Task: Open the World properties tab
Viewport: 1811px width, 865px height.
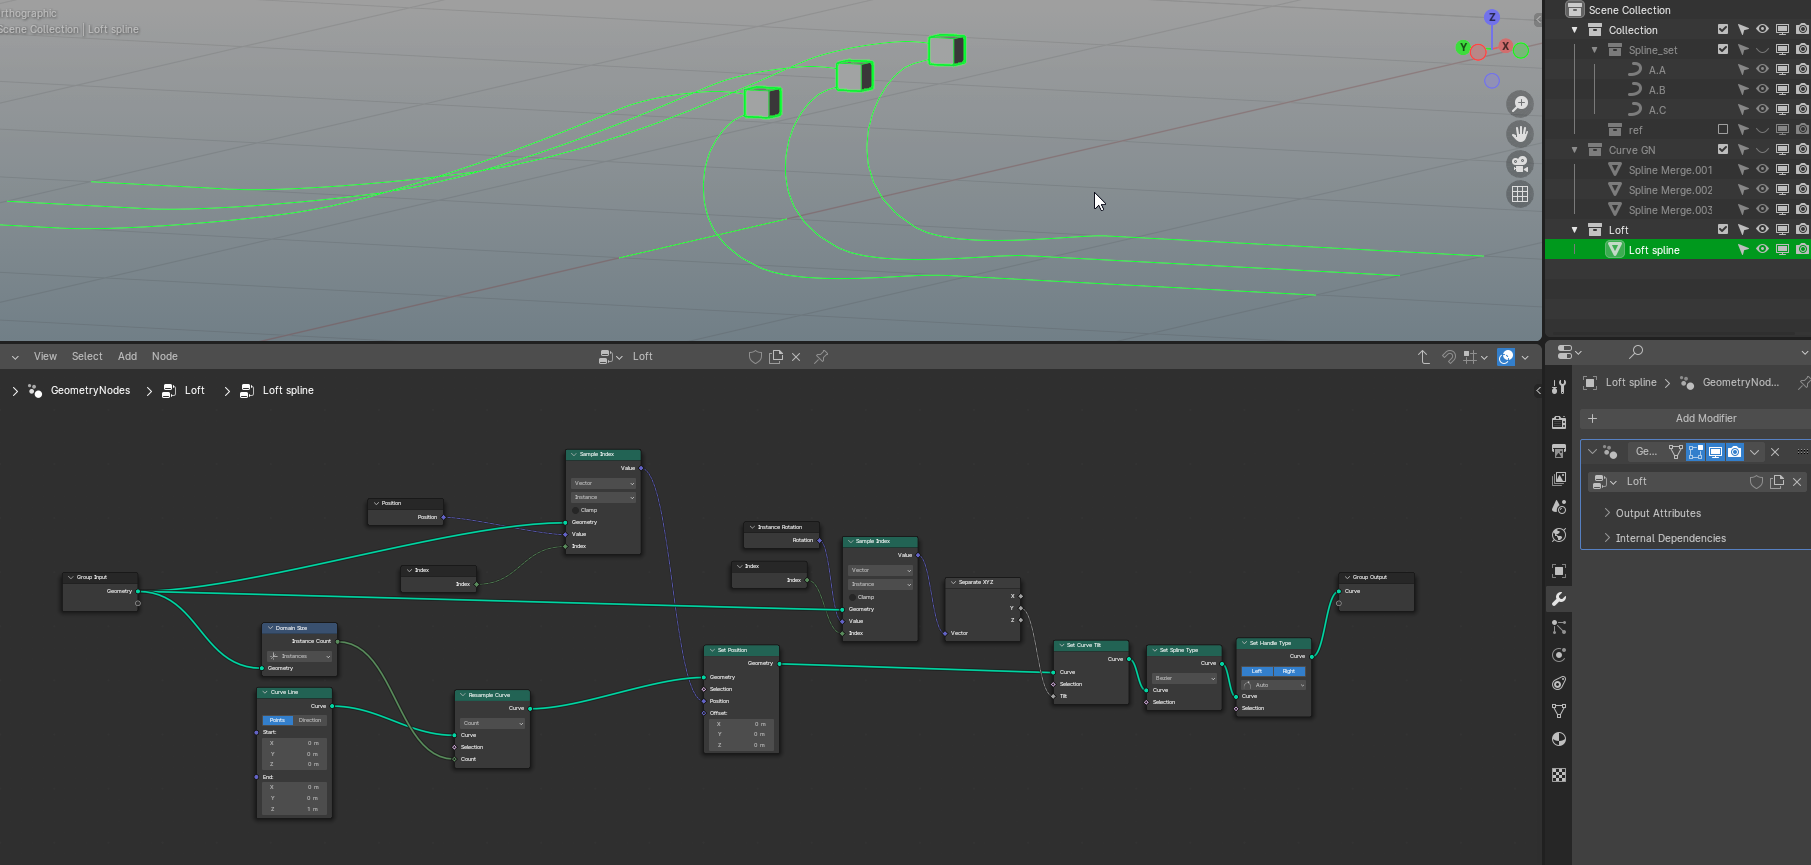Action: (1559, 535)
